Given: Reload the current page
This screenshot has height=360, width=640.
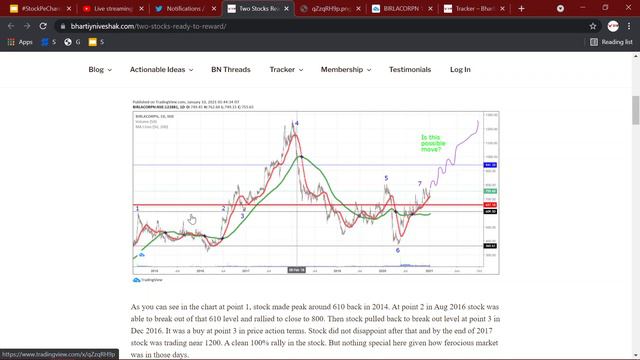Looking at the screenshot, I should [43, 26].
